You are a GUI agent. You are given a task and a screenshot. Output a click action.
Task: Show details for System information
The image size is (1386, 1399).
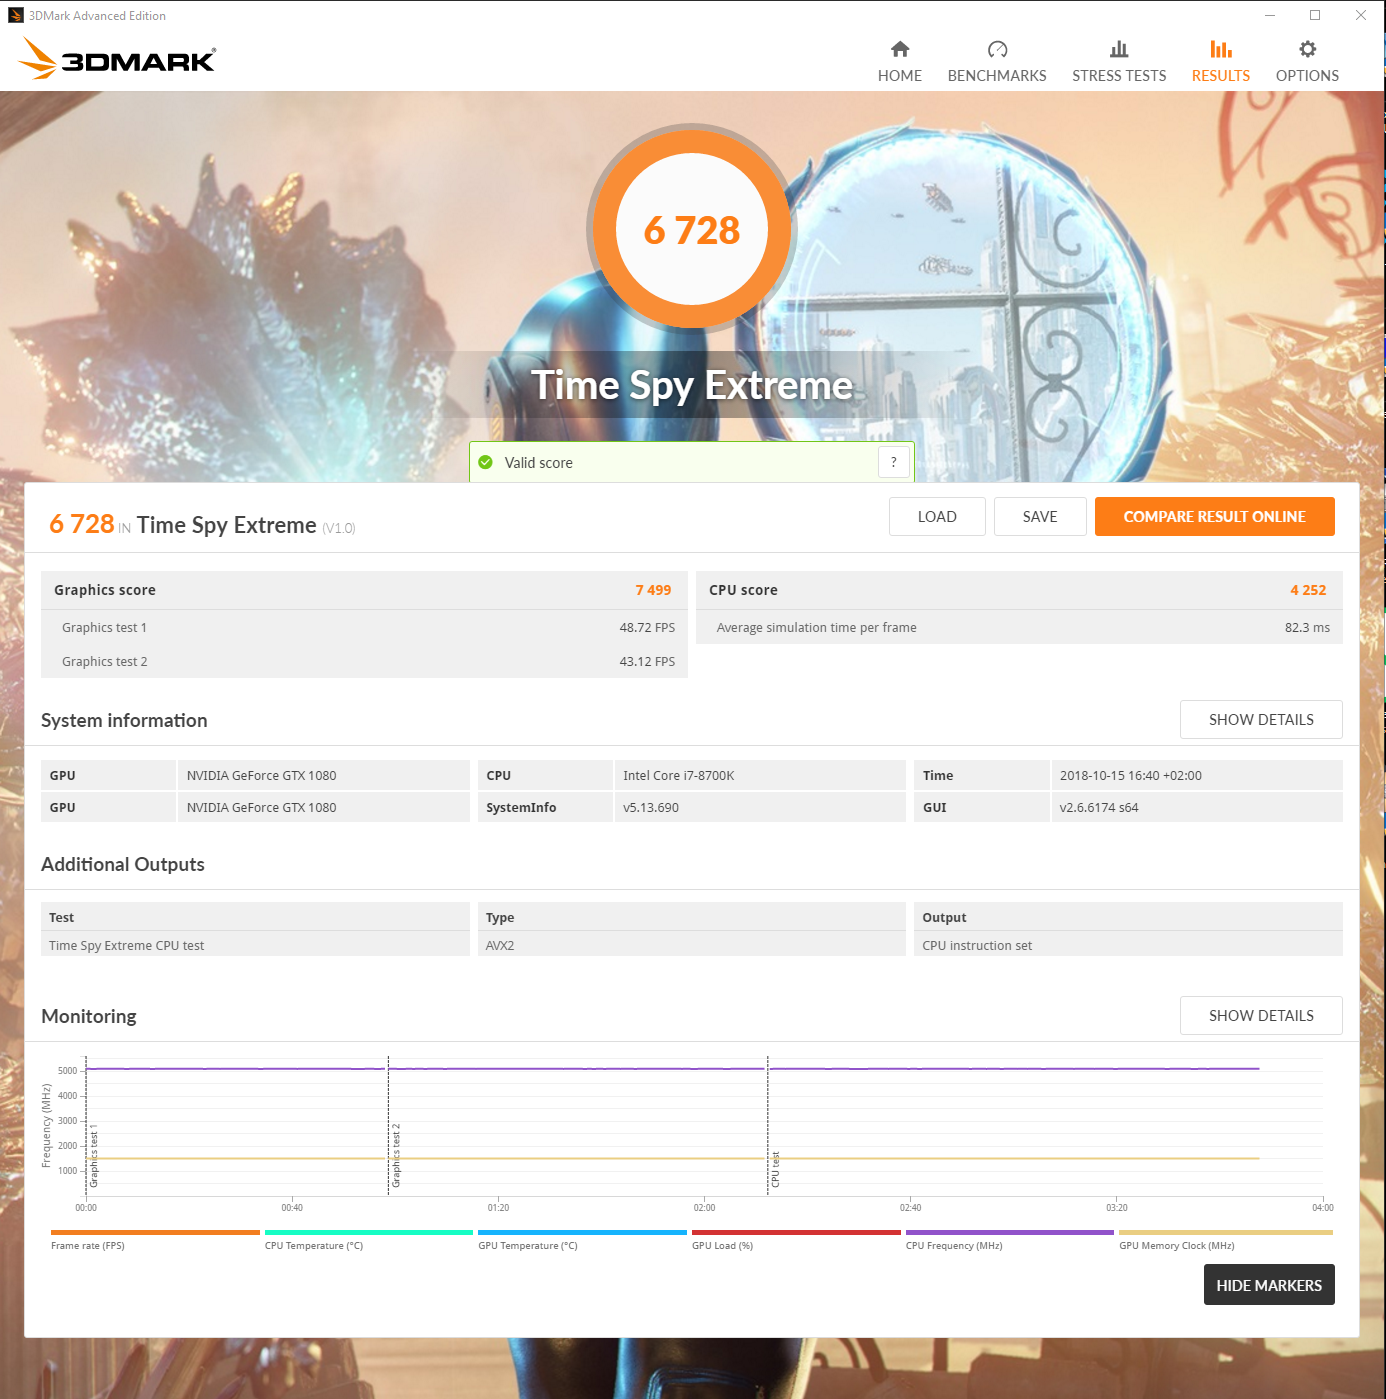[1261, 719]
